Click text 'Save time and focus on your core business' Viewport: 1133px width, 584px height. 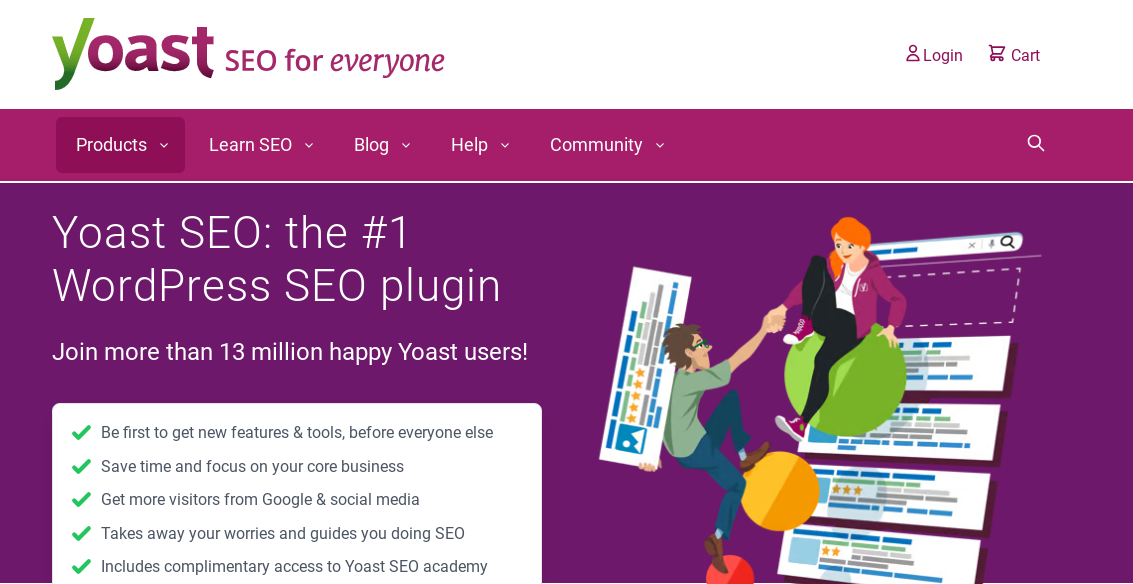click(x=252, y=466)
